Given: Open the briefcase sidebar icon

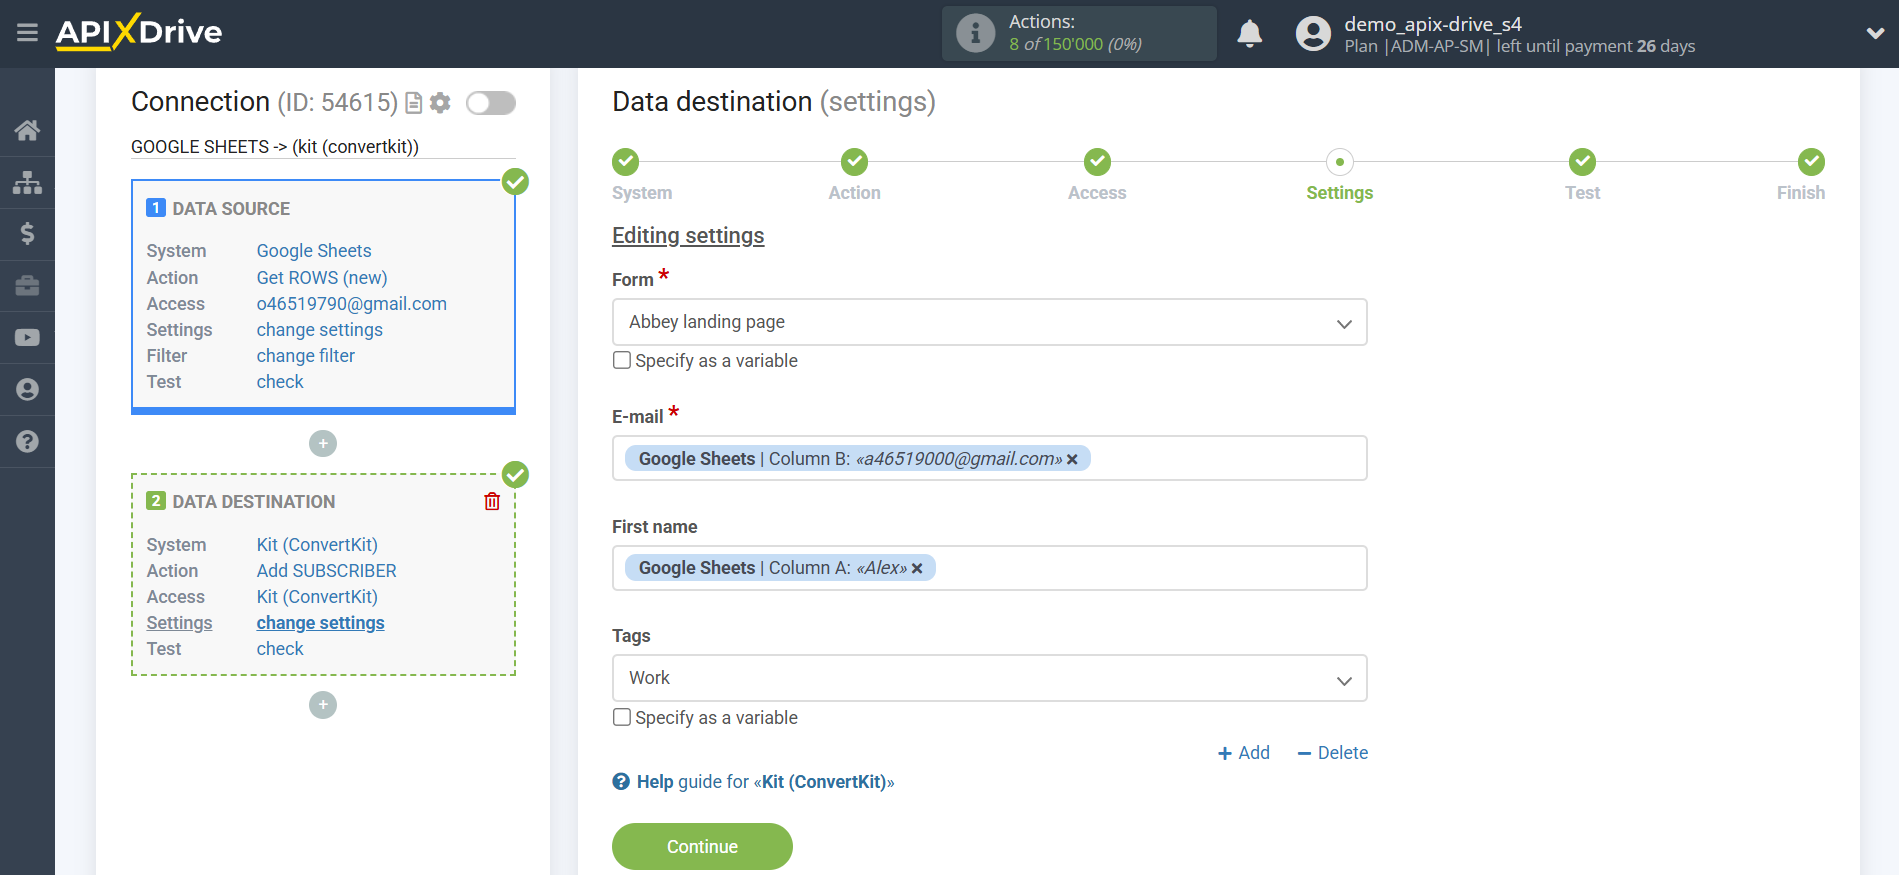Looking at the screenshot, I should (27, 286).
